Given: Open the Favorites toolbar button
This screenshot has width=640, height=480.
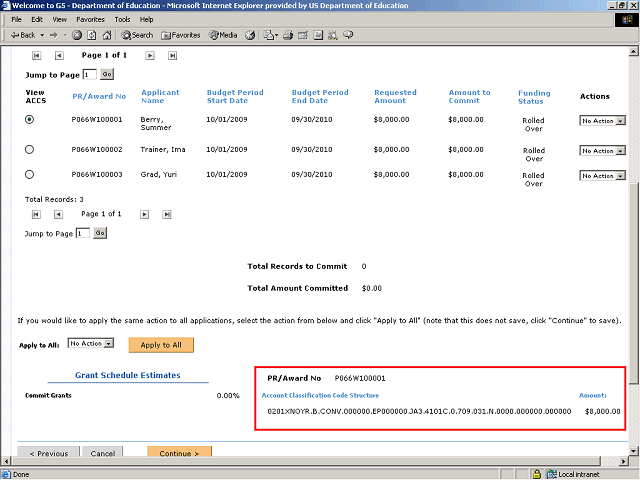Looking at the screenshot, I should (180, 34).
